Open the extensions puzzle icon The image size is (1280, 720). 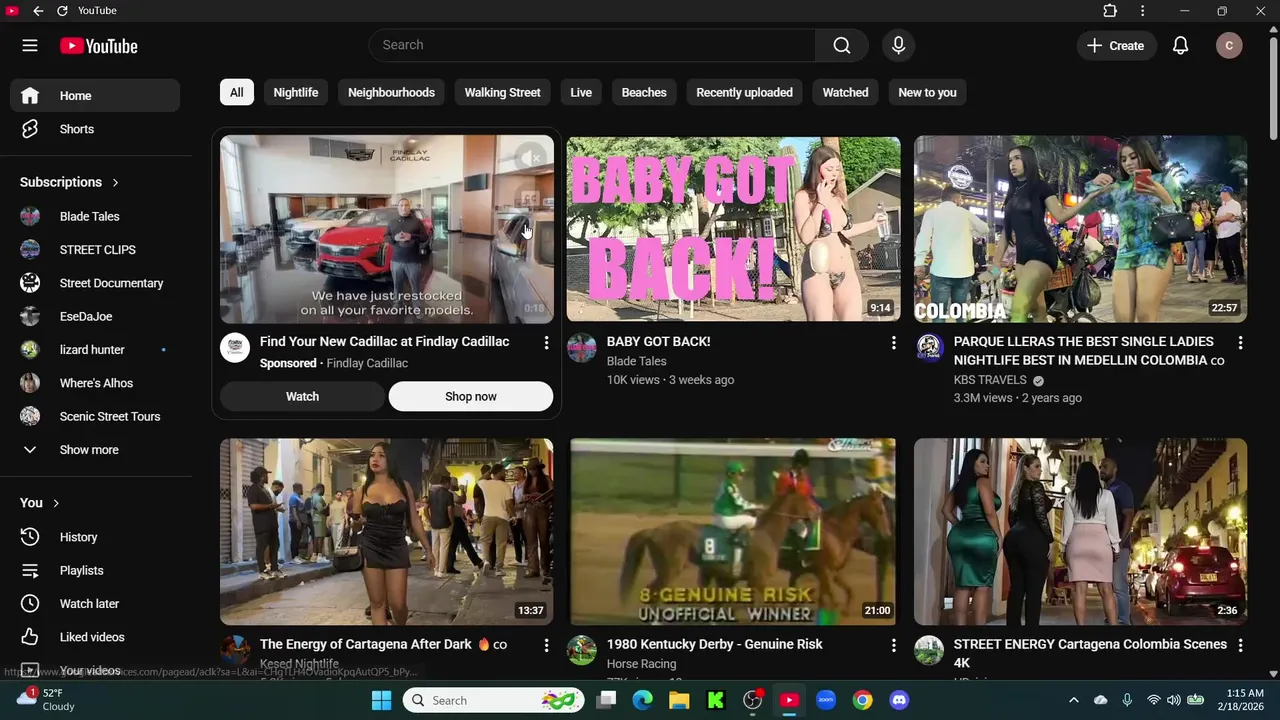pyautogui.click(x=1110, y=11)
